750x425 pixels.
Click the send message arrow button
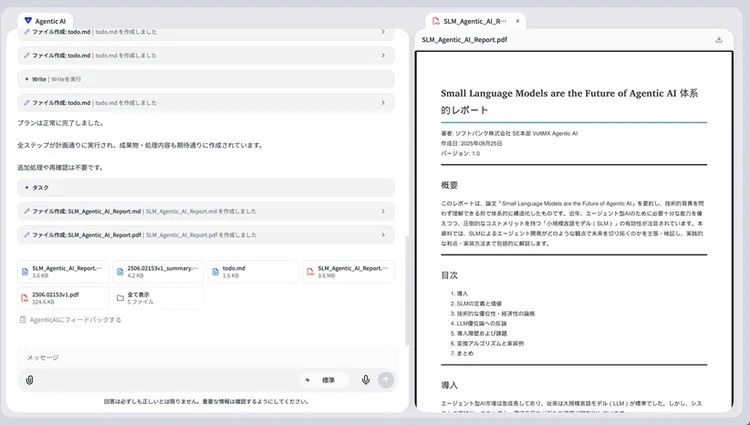pyautogui.click(x=386, y=380)
